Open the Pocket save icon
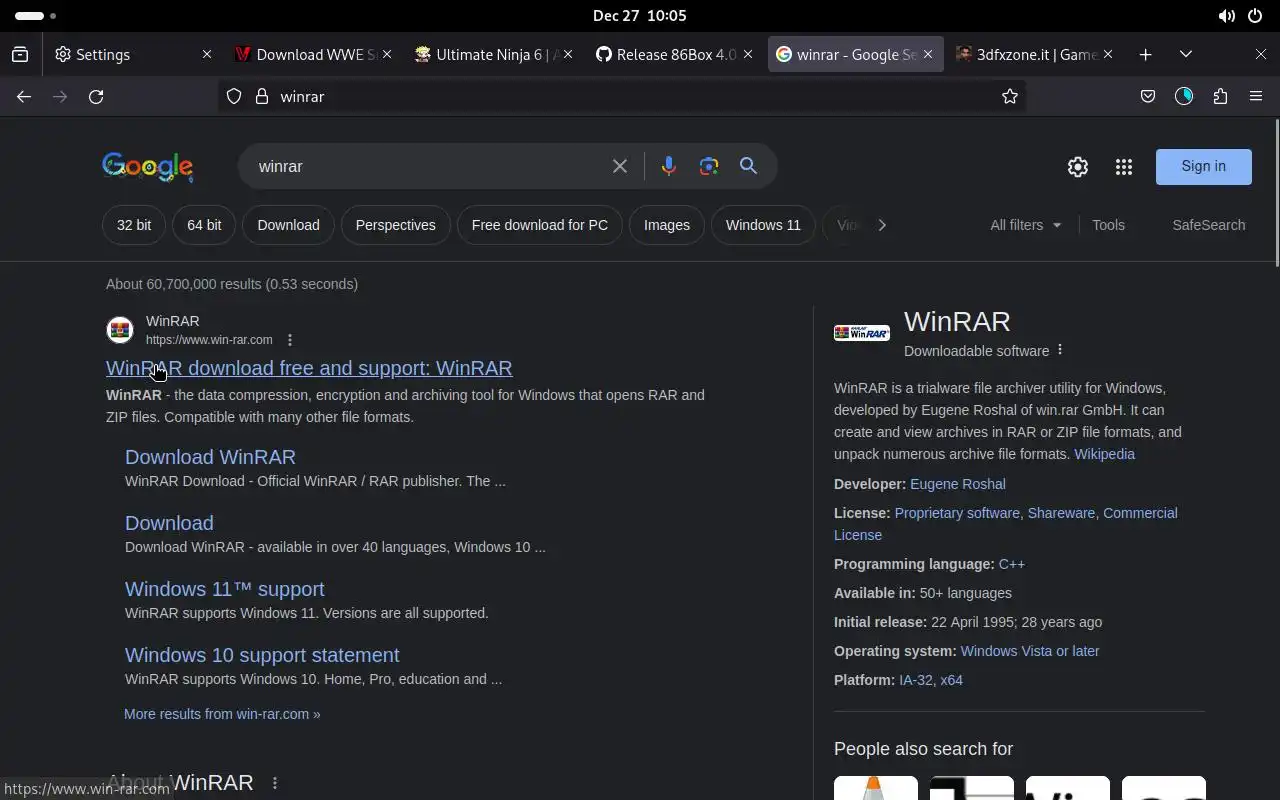The image size is (1280, 800). point(1148,96)
